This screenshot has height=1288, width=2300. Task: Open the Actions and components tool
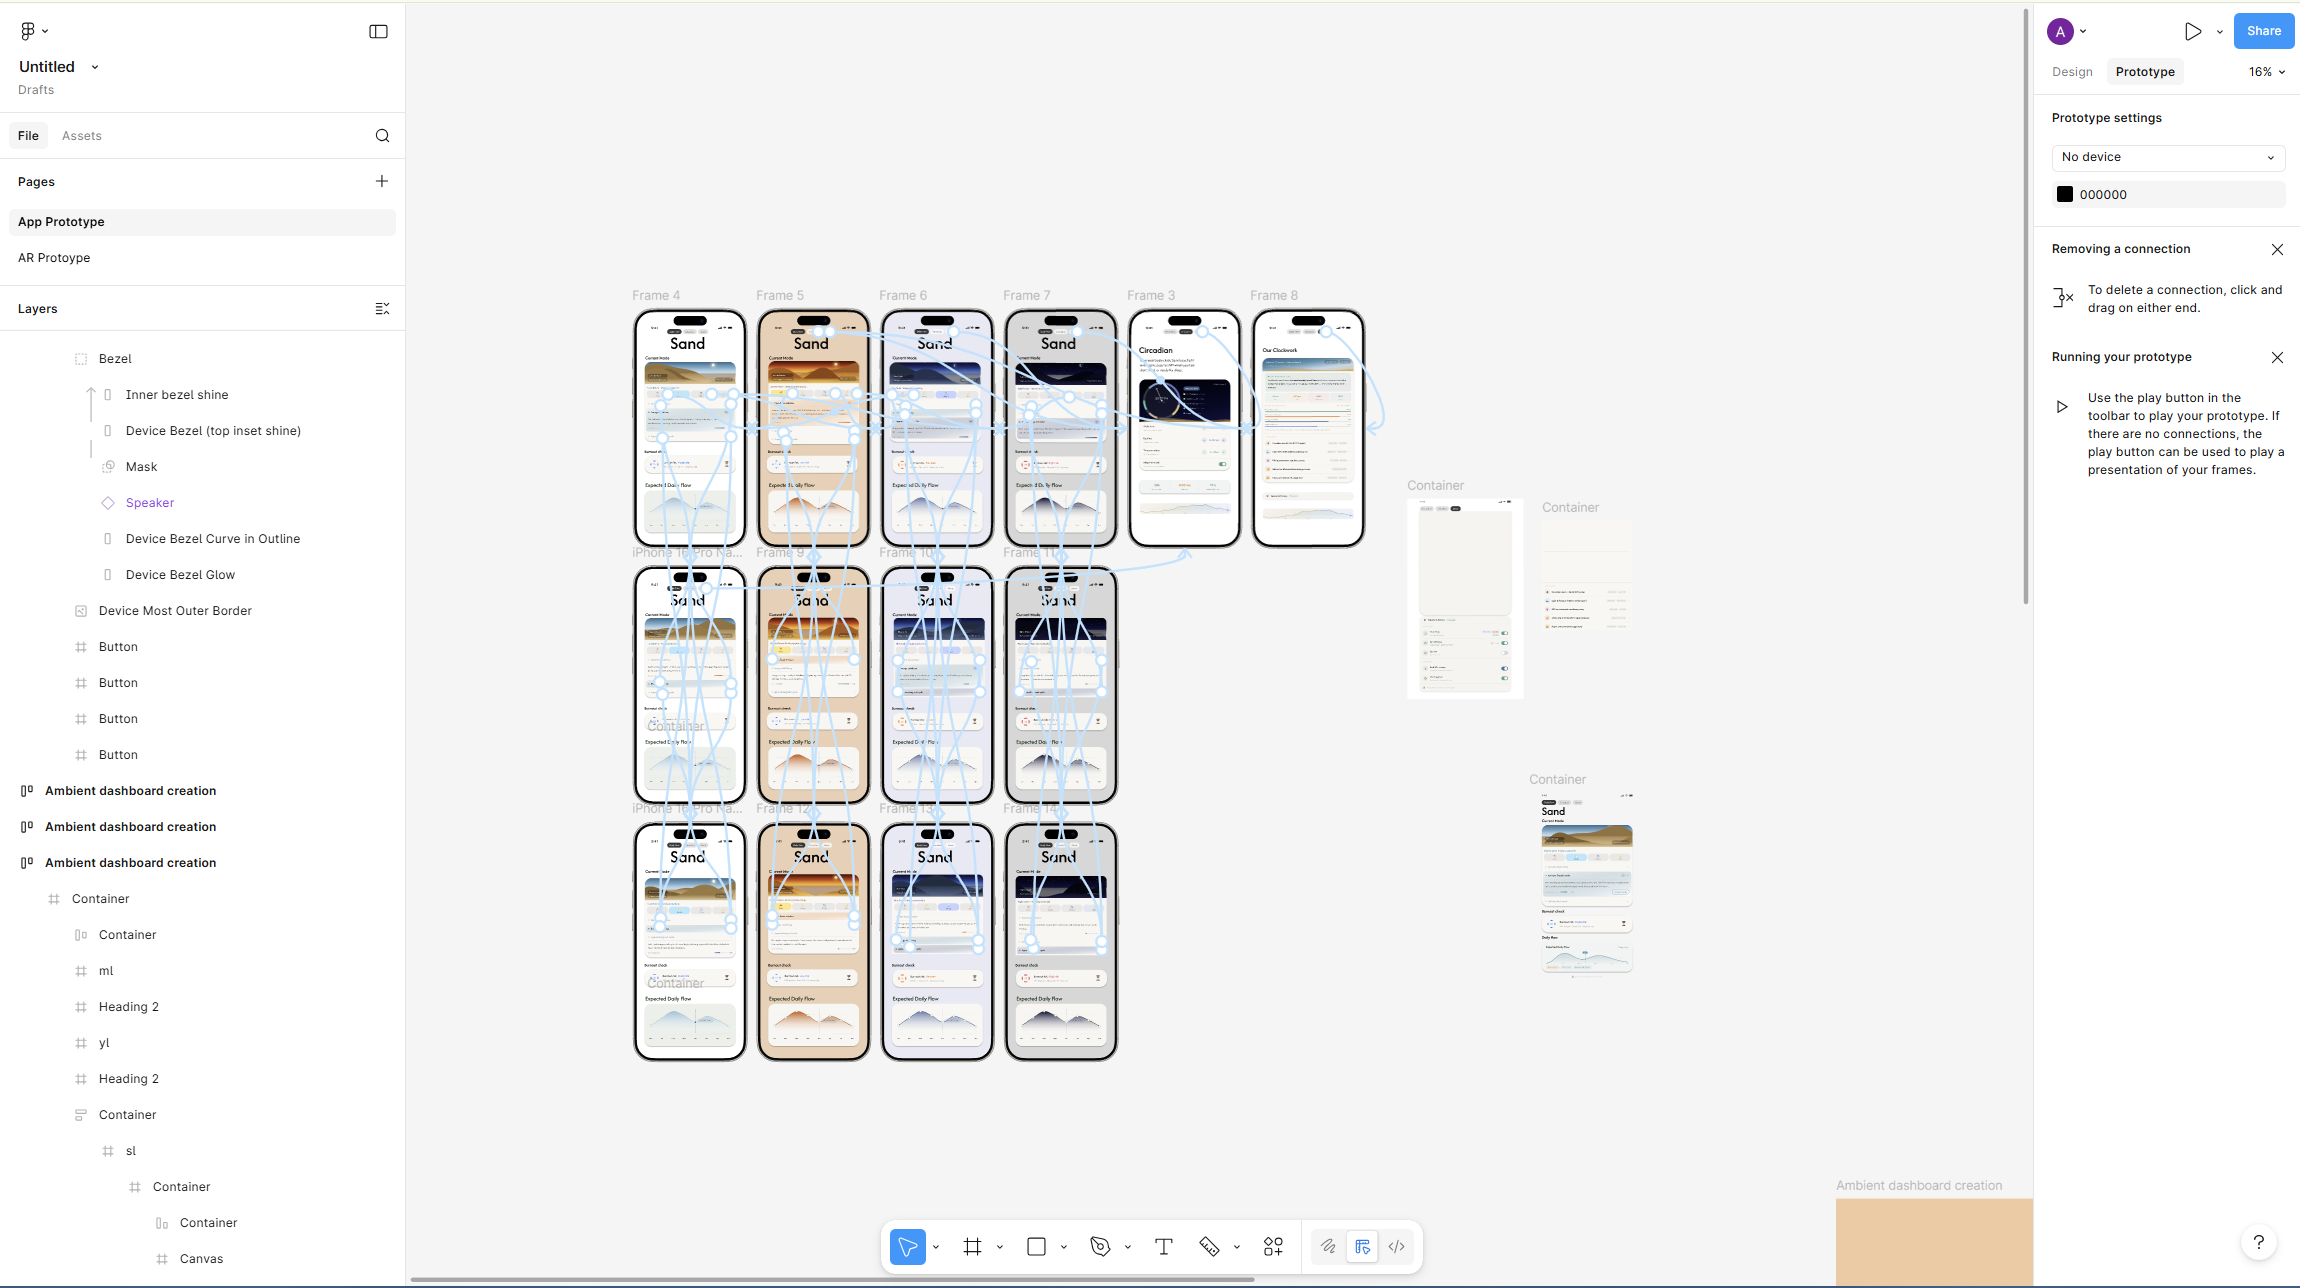1273,1246
